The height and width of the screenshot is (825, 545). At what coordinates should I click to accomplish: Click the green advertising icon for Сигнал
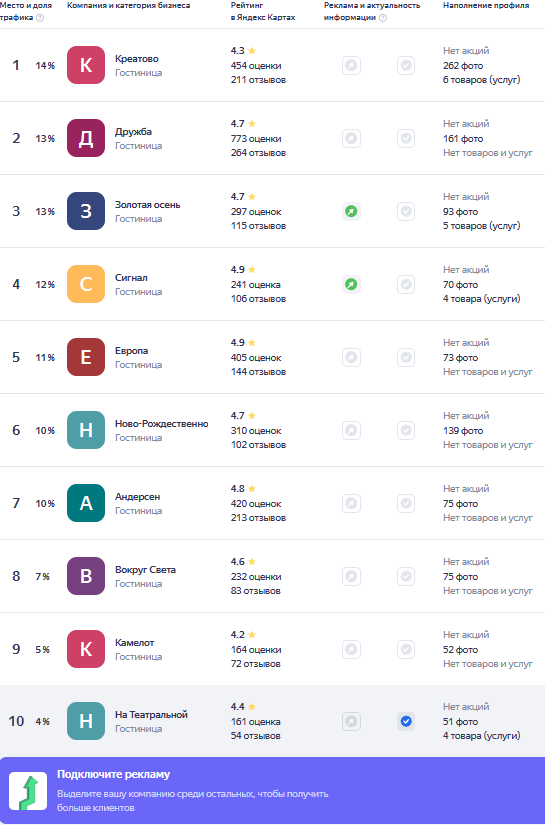pyautogui.click(x=351, y=285)
